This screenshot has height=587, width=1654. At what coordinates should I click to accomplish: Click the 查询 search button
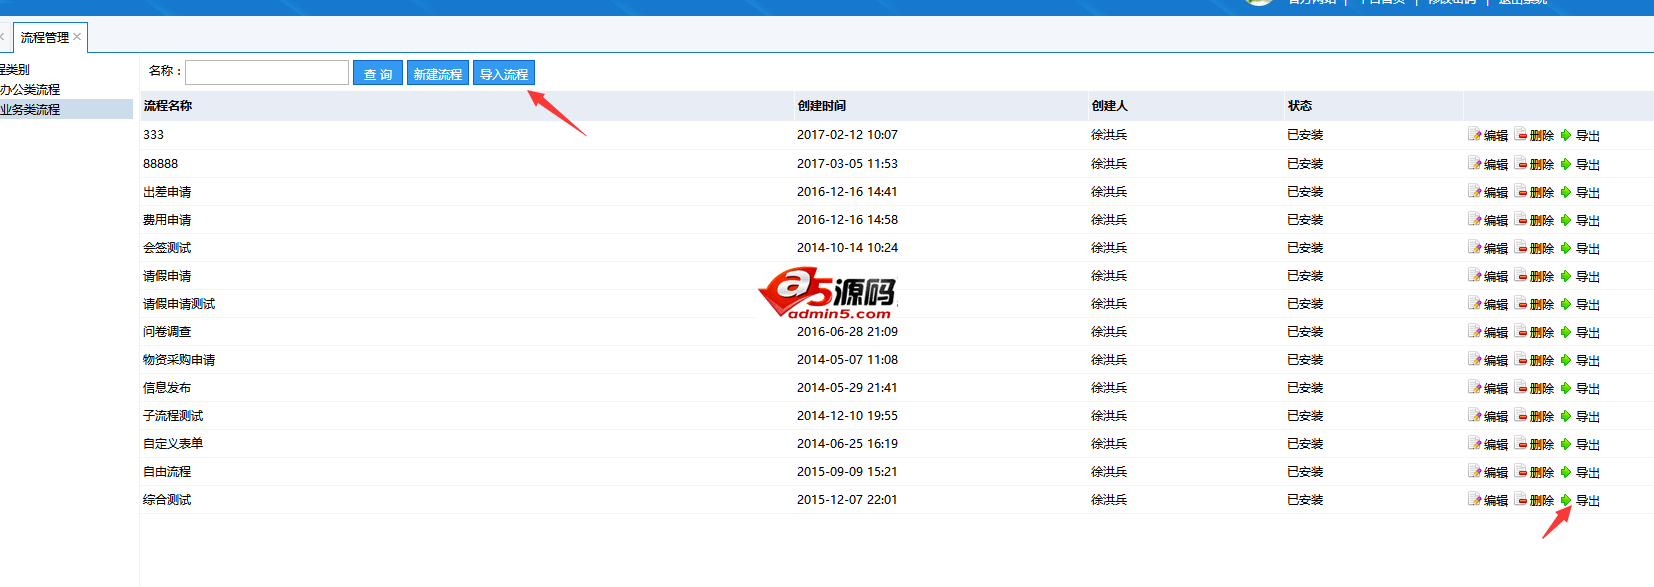coord(378,74)
